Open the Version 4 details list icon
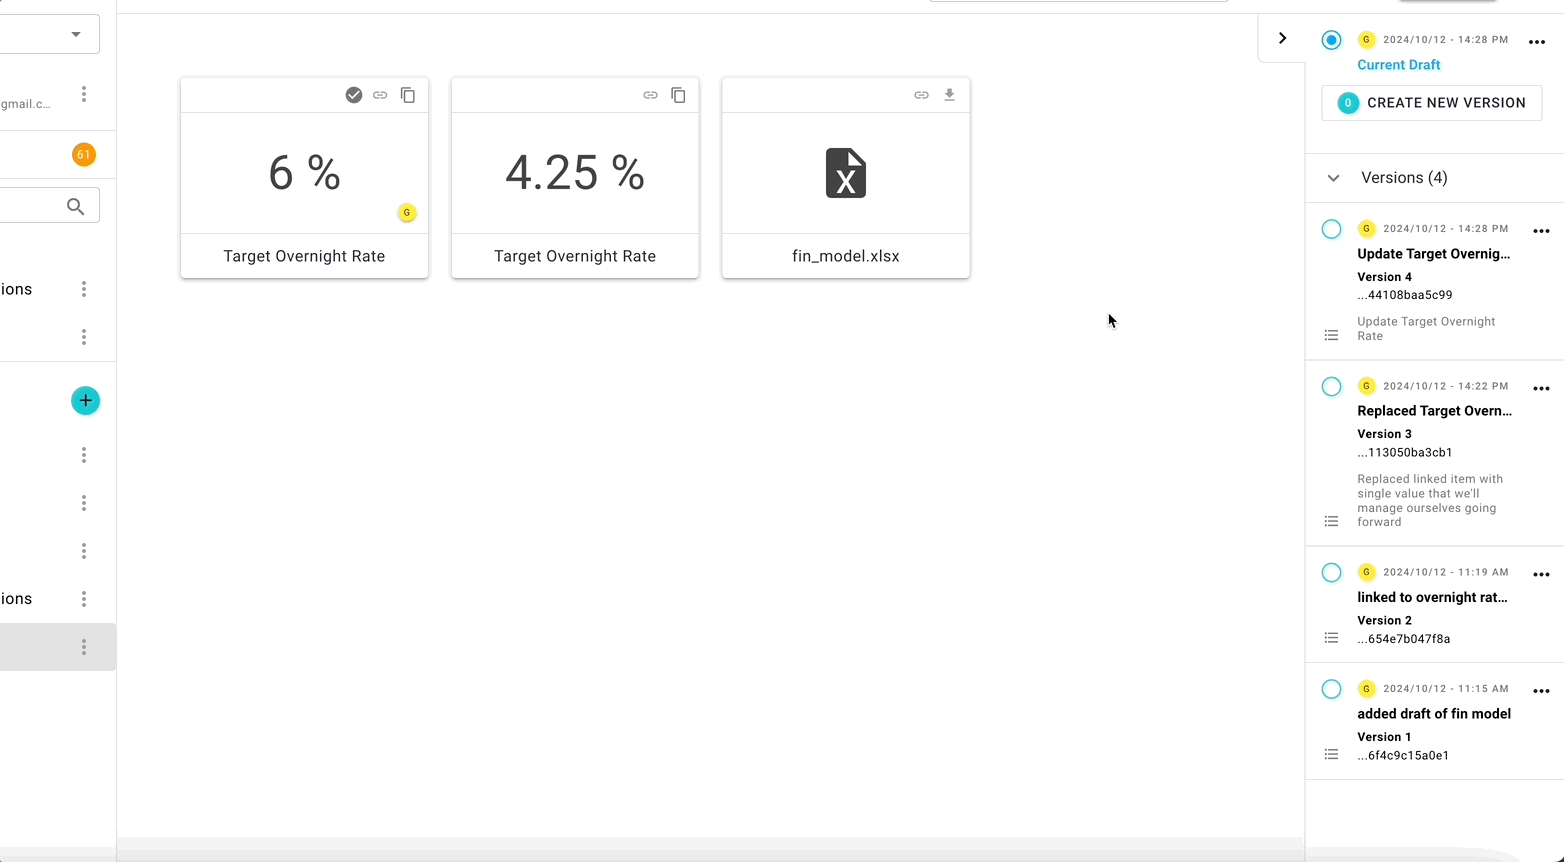1564x862 pixels. pos(1331,335)
